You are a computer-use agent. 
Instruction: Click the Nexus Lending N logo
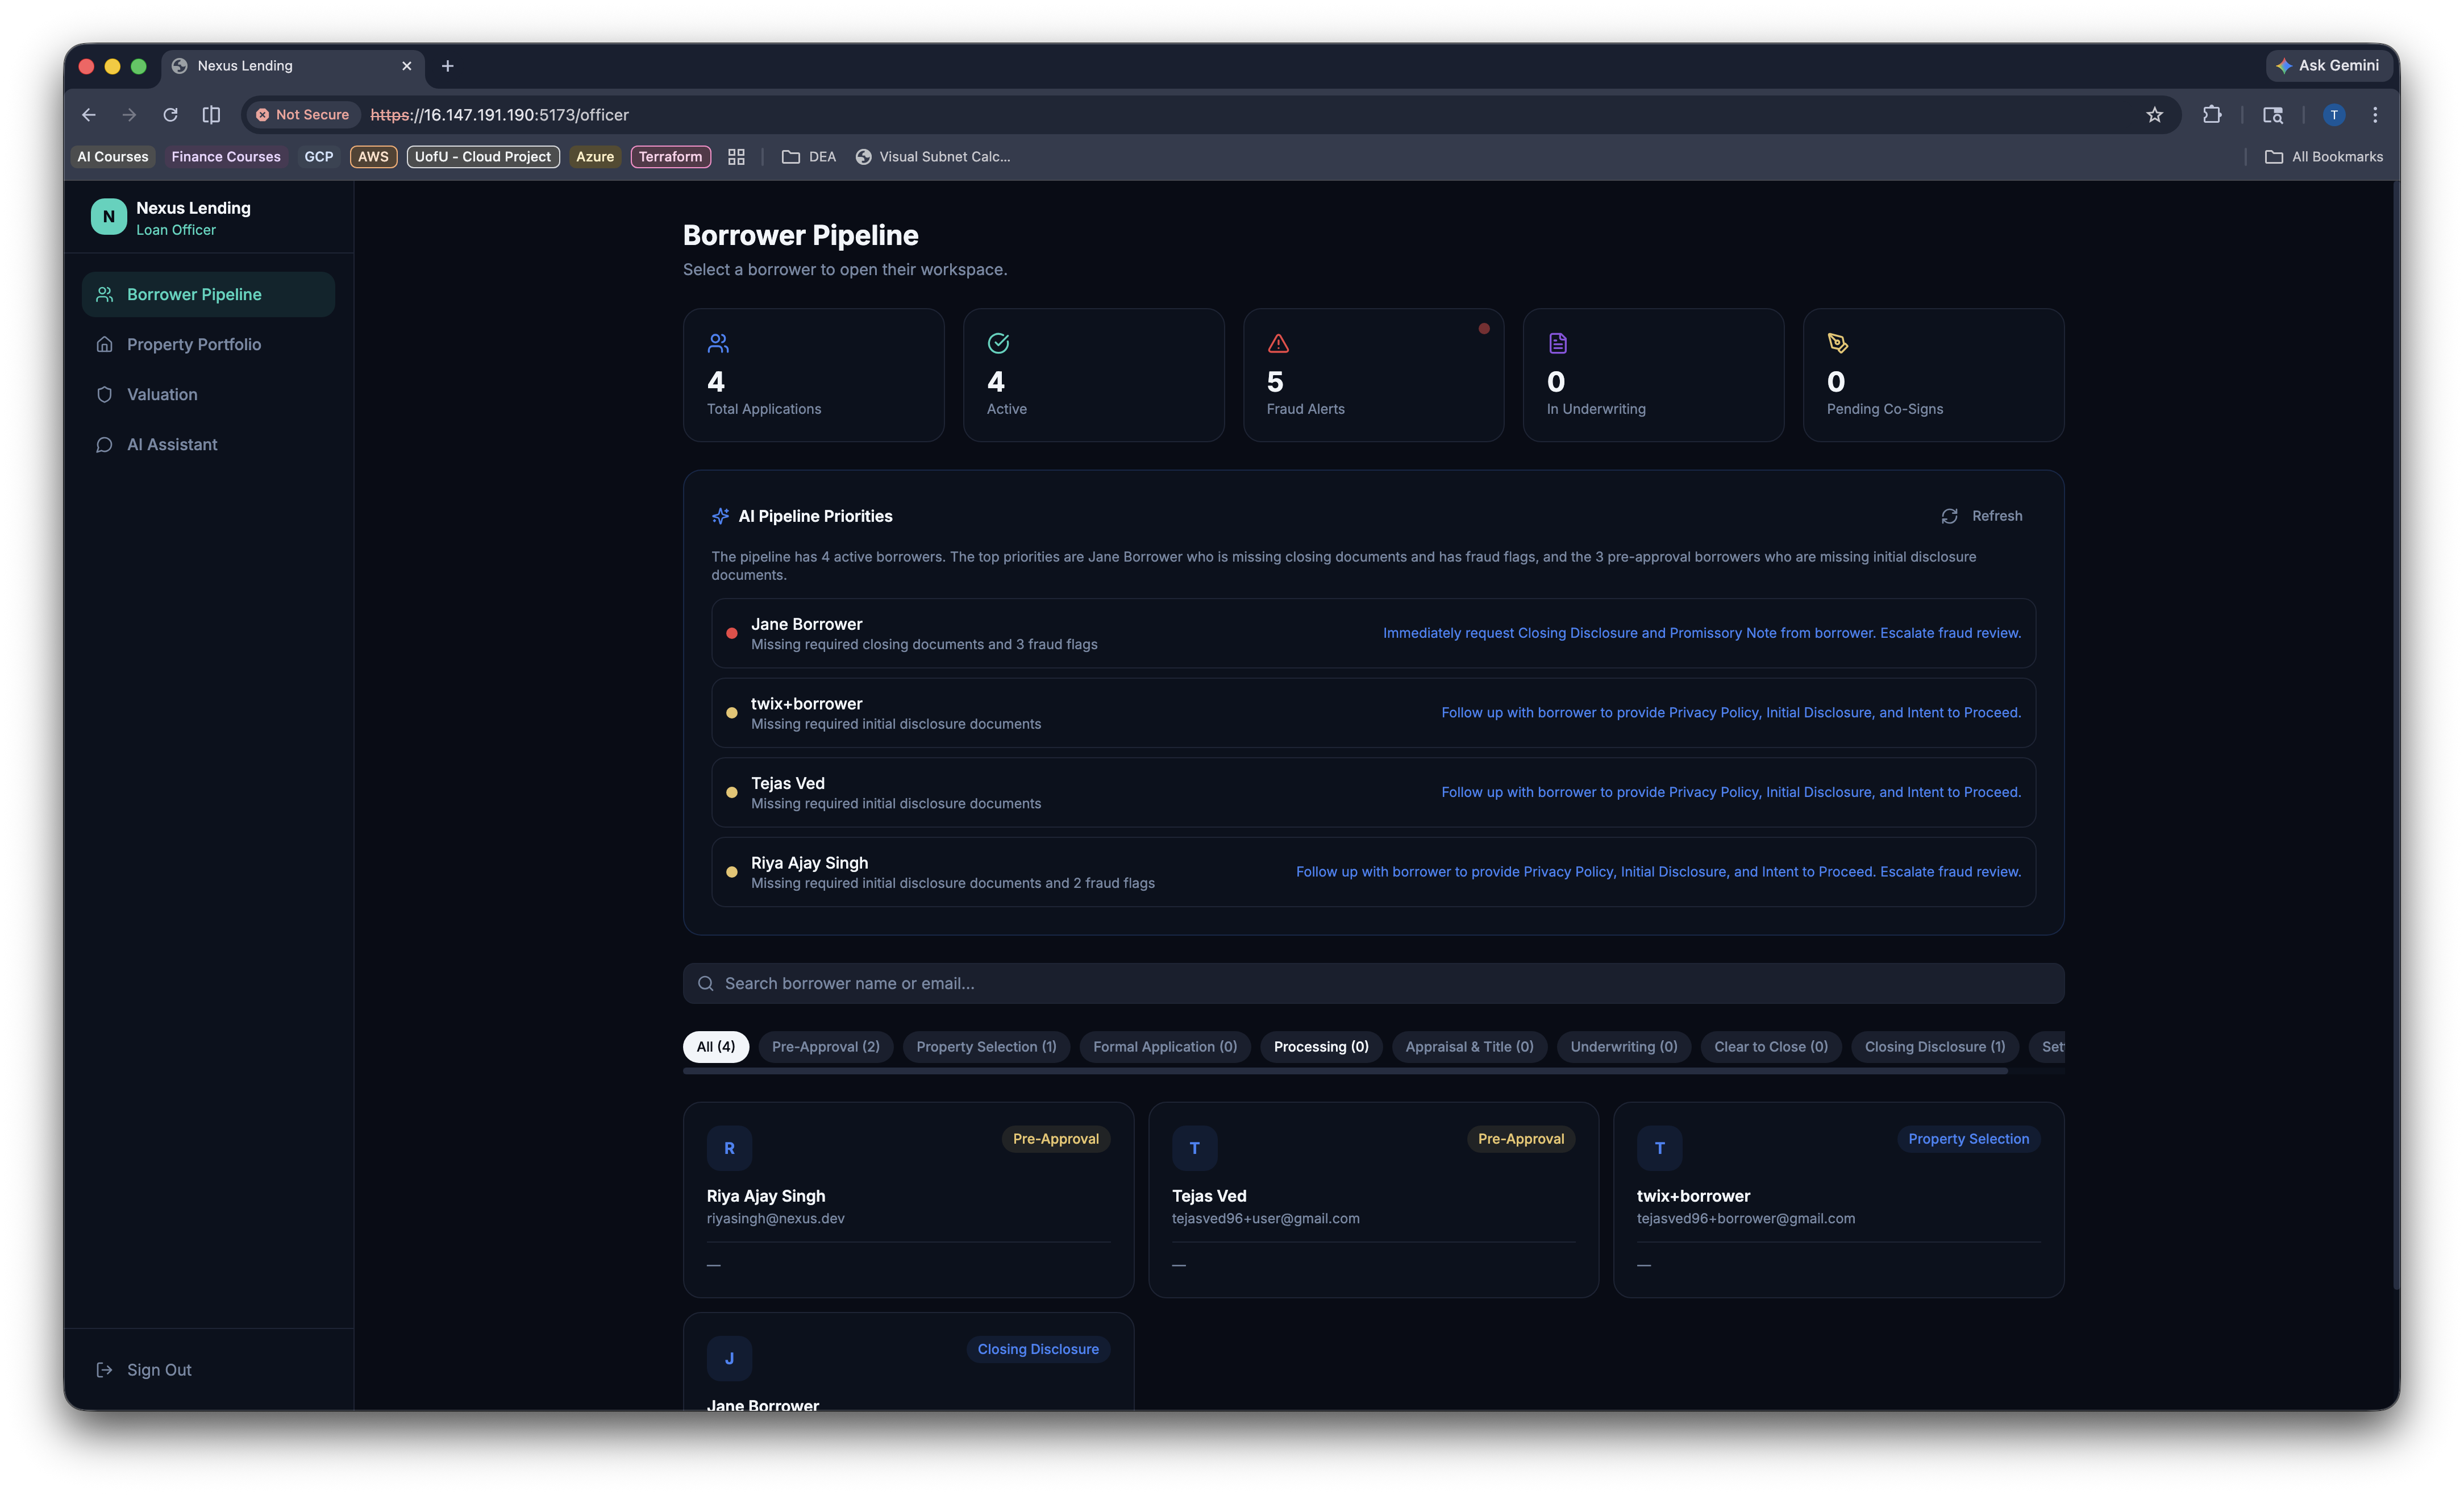(108, 216)
